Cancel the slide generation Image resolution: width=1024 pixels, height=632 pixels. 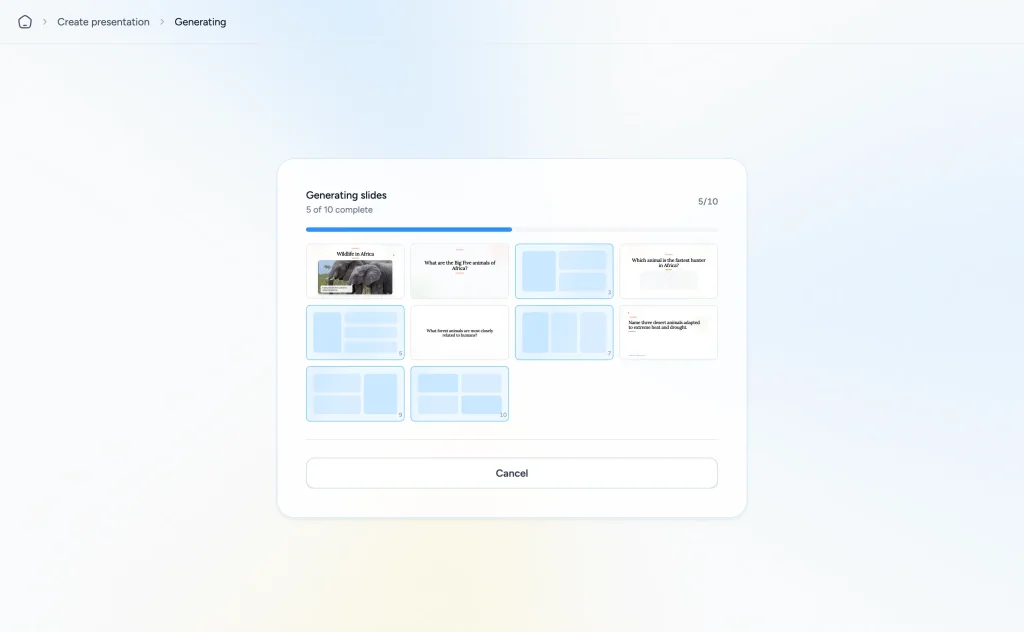point(511,473)
